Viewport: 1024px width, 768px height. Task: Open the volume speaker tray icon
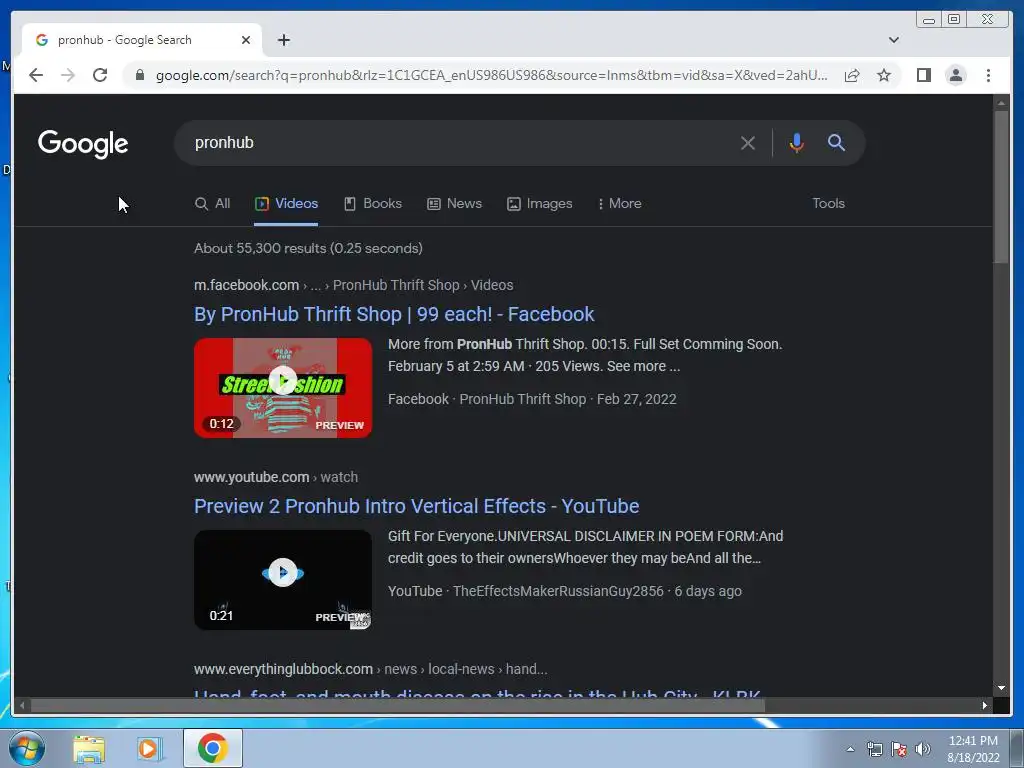pyautogui.click(x=922, y=749)
